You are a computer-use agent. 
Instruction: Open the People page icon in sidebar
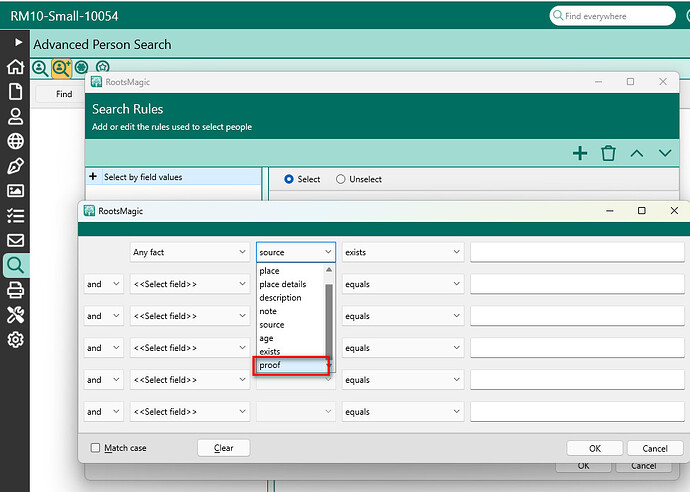[15, 116]
